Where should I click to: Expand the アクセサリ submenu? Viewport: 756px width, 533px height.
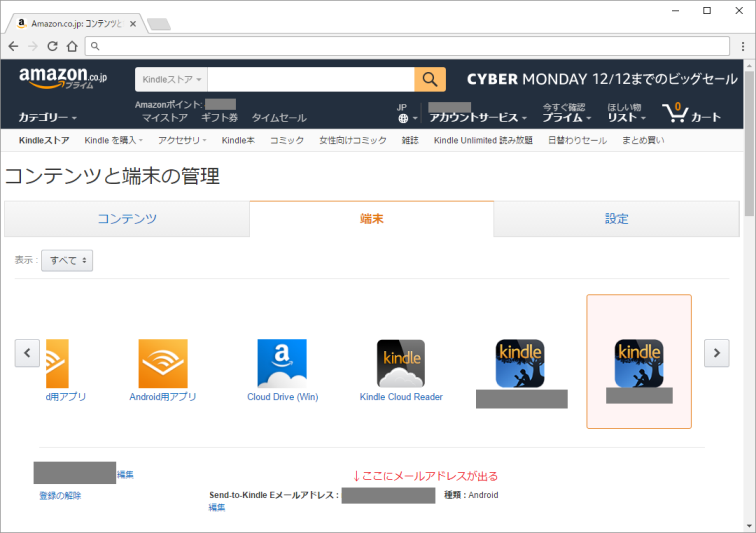pos(182,140)
